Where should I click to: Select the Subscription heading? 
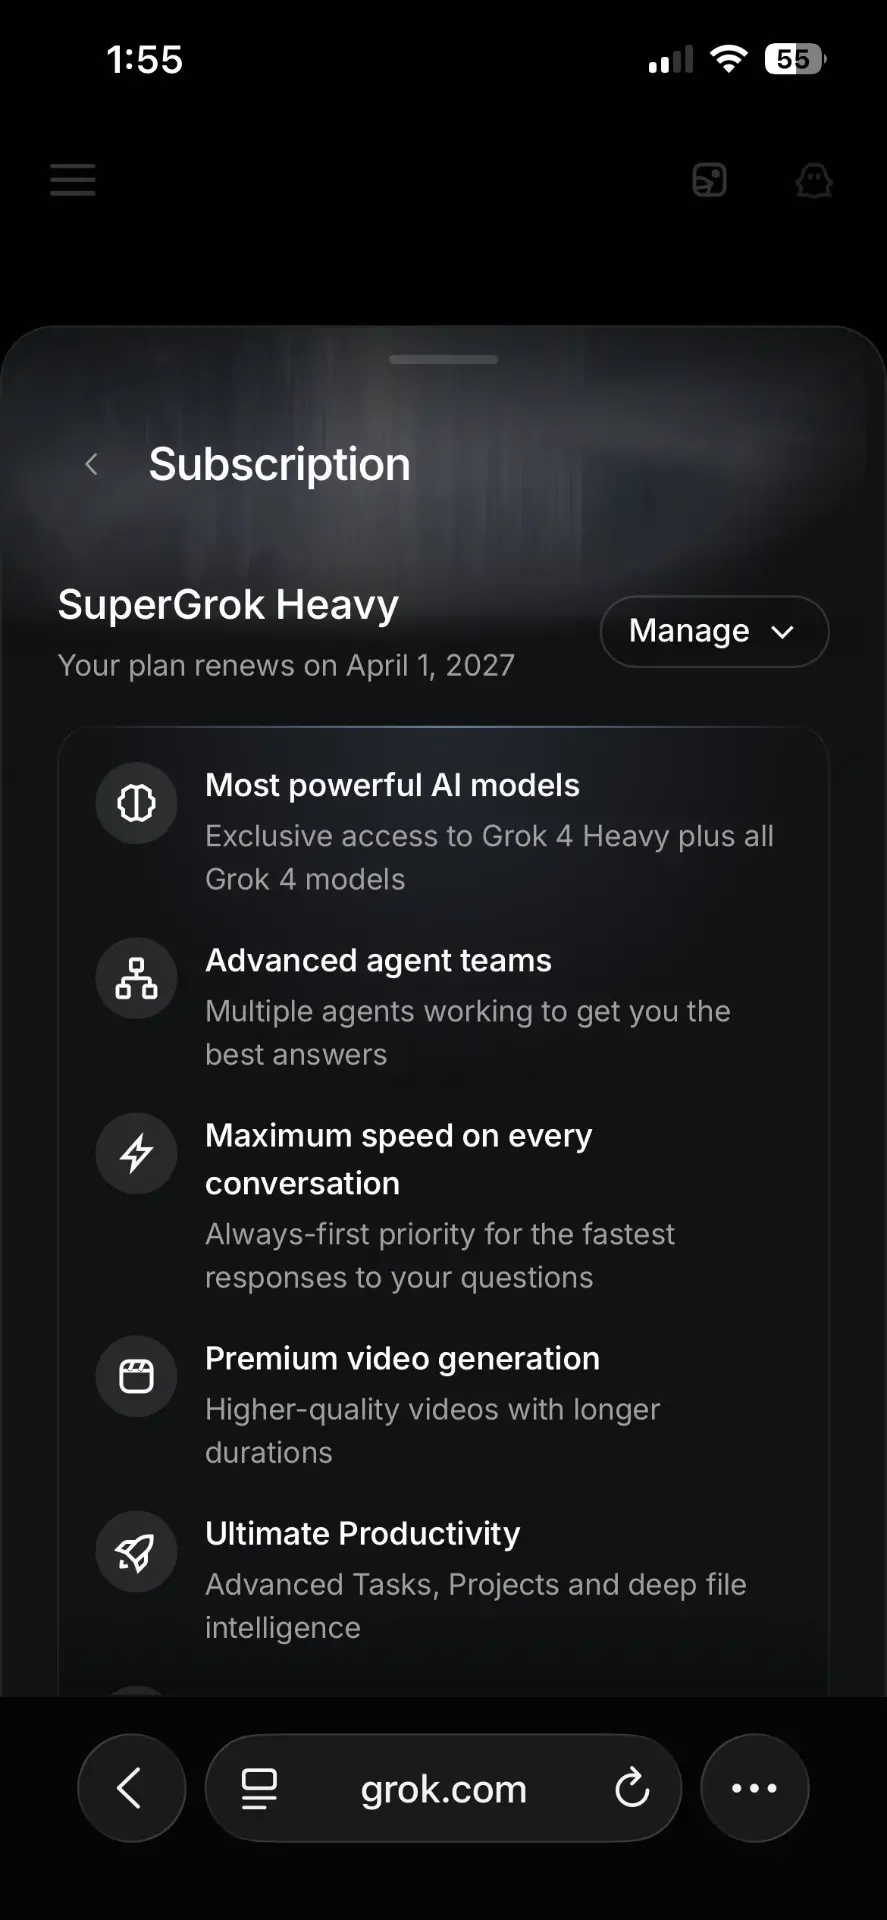[280, 464]
